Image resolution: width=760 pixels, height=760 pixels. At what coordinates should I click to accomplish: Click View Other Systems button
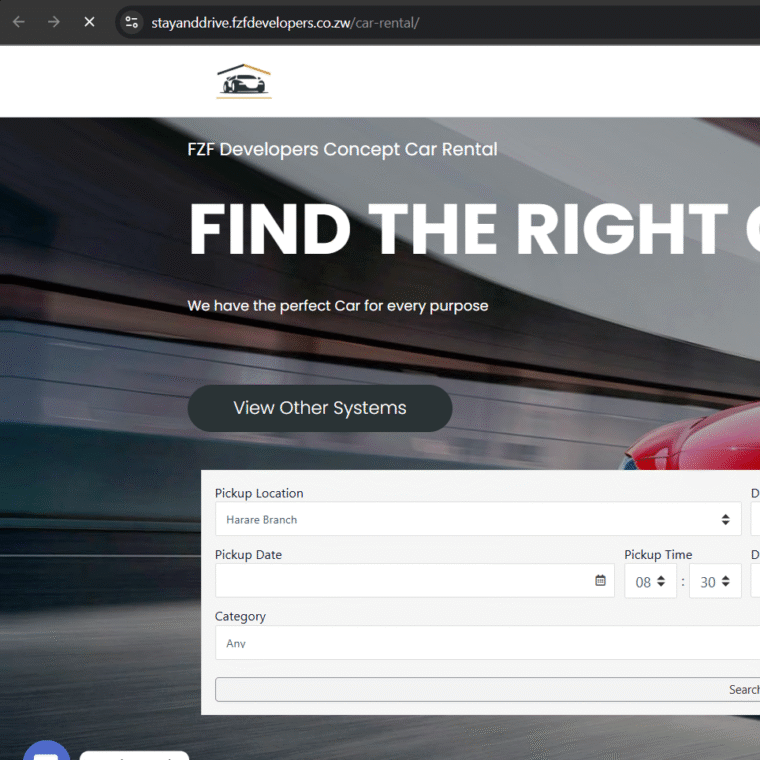pos(320,408)
